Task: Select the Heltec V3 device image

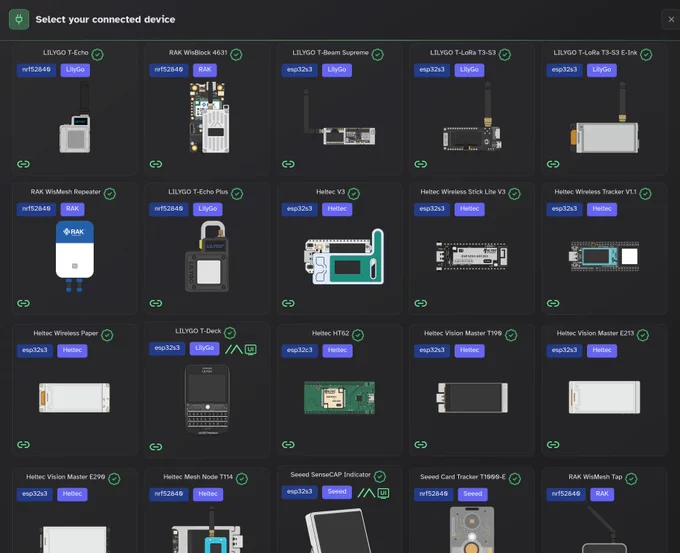Action: 344,256
